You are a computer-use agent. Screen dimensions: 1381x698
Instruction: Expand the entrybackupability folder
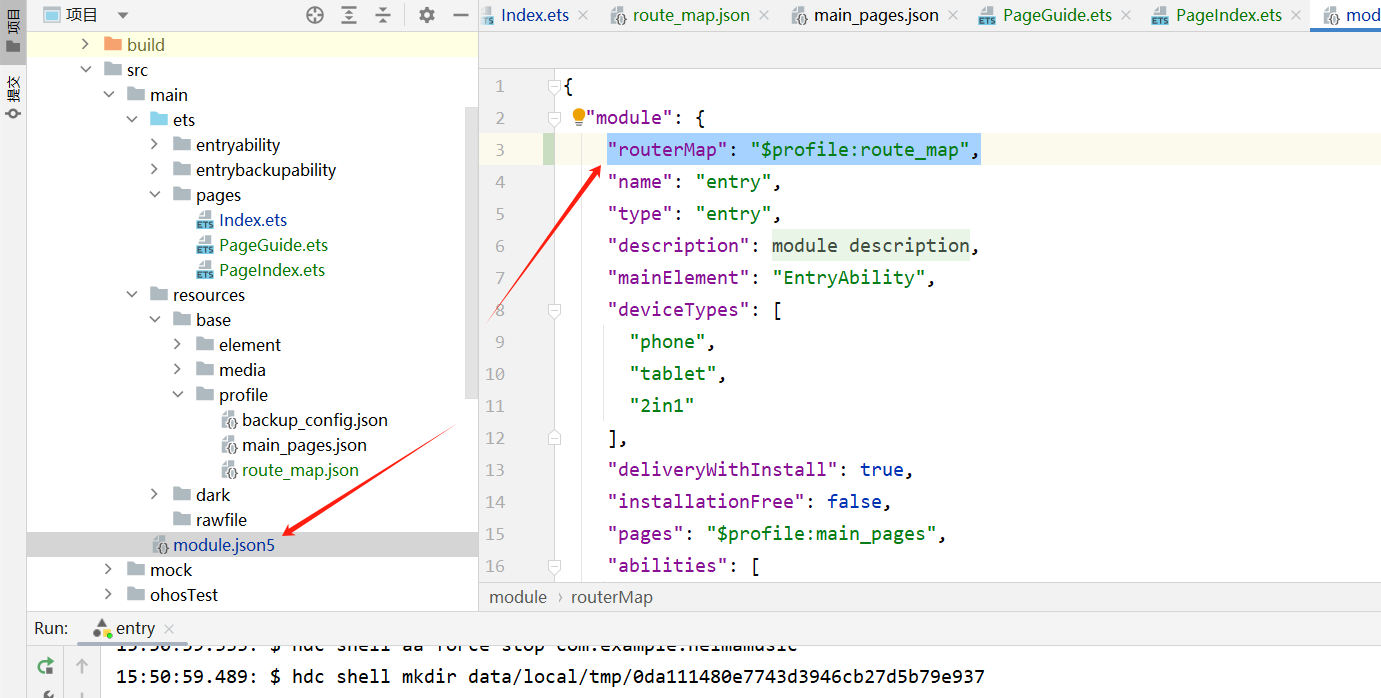tap(154, 170)
